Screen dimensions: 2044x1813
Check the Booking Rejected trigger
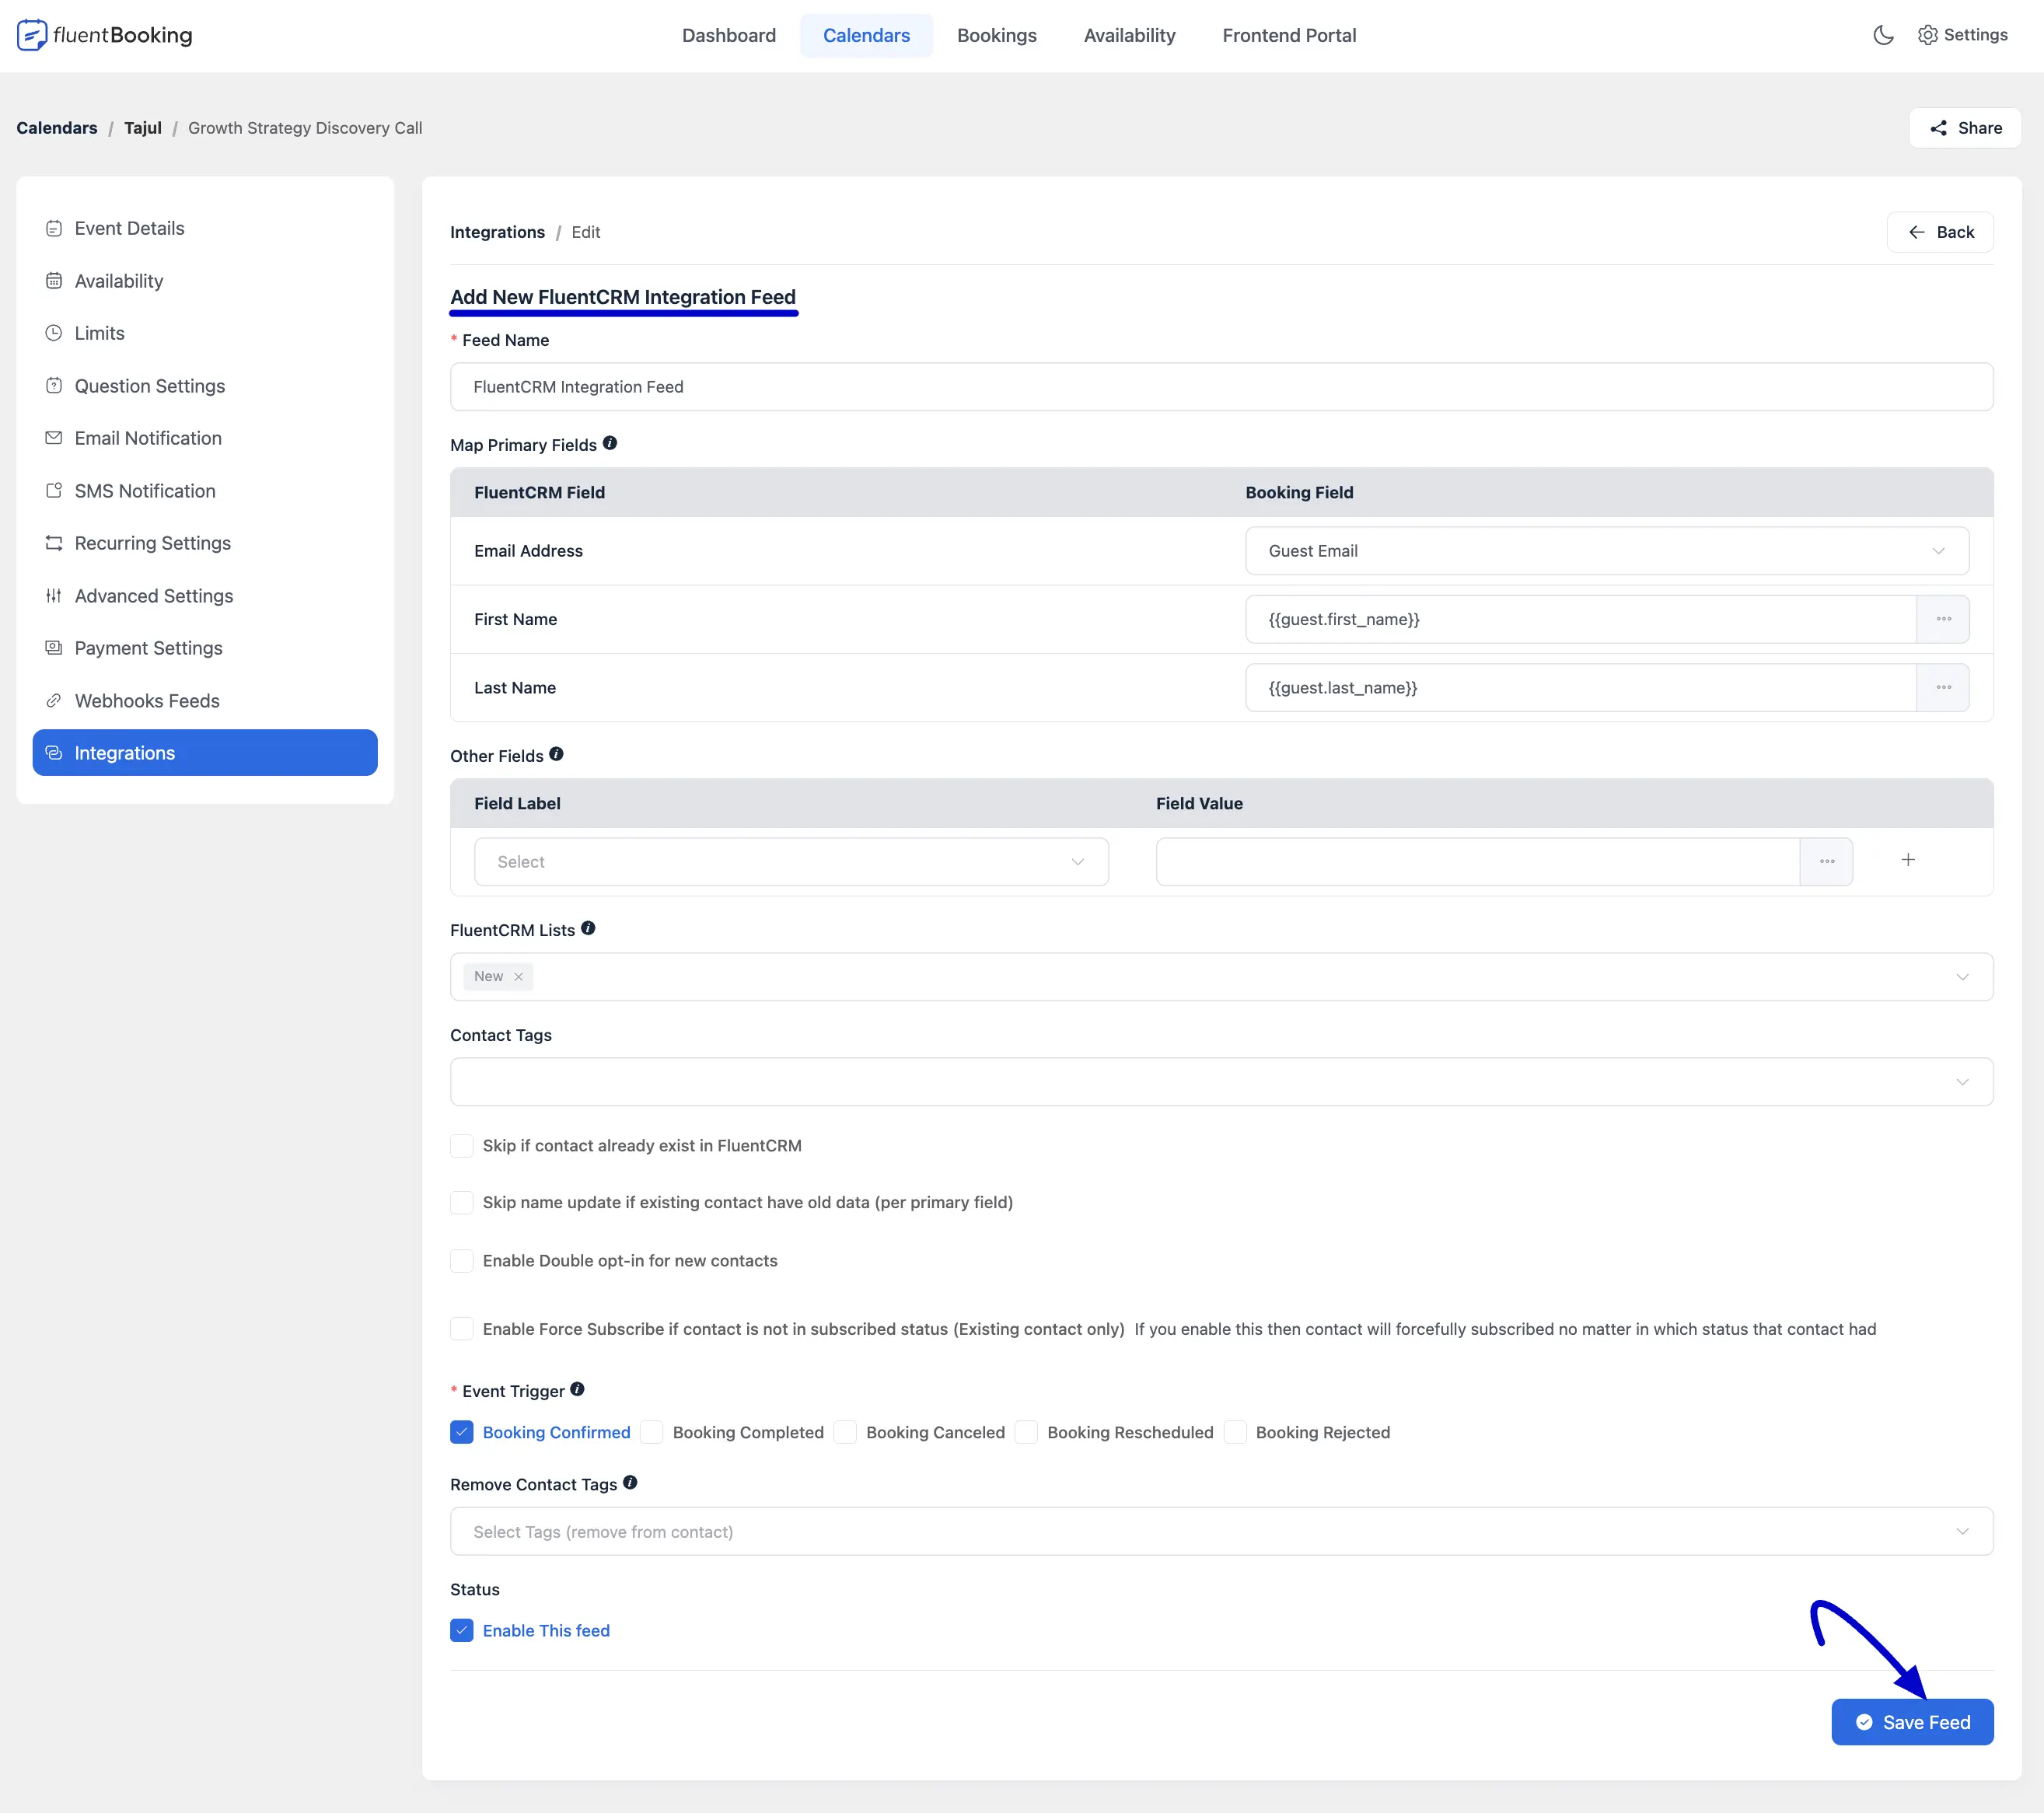pos(1235,1433)
